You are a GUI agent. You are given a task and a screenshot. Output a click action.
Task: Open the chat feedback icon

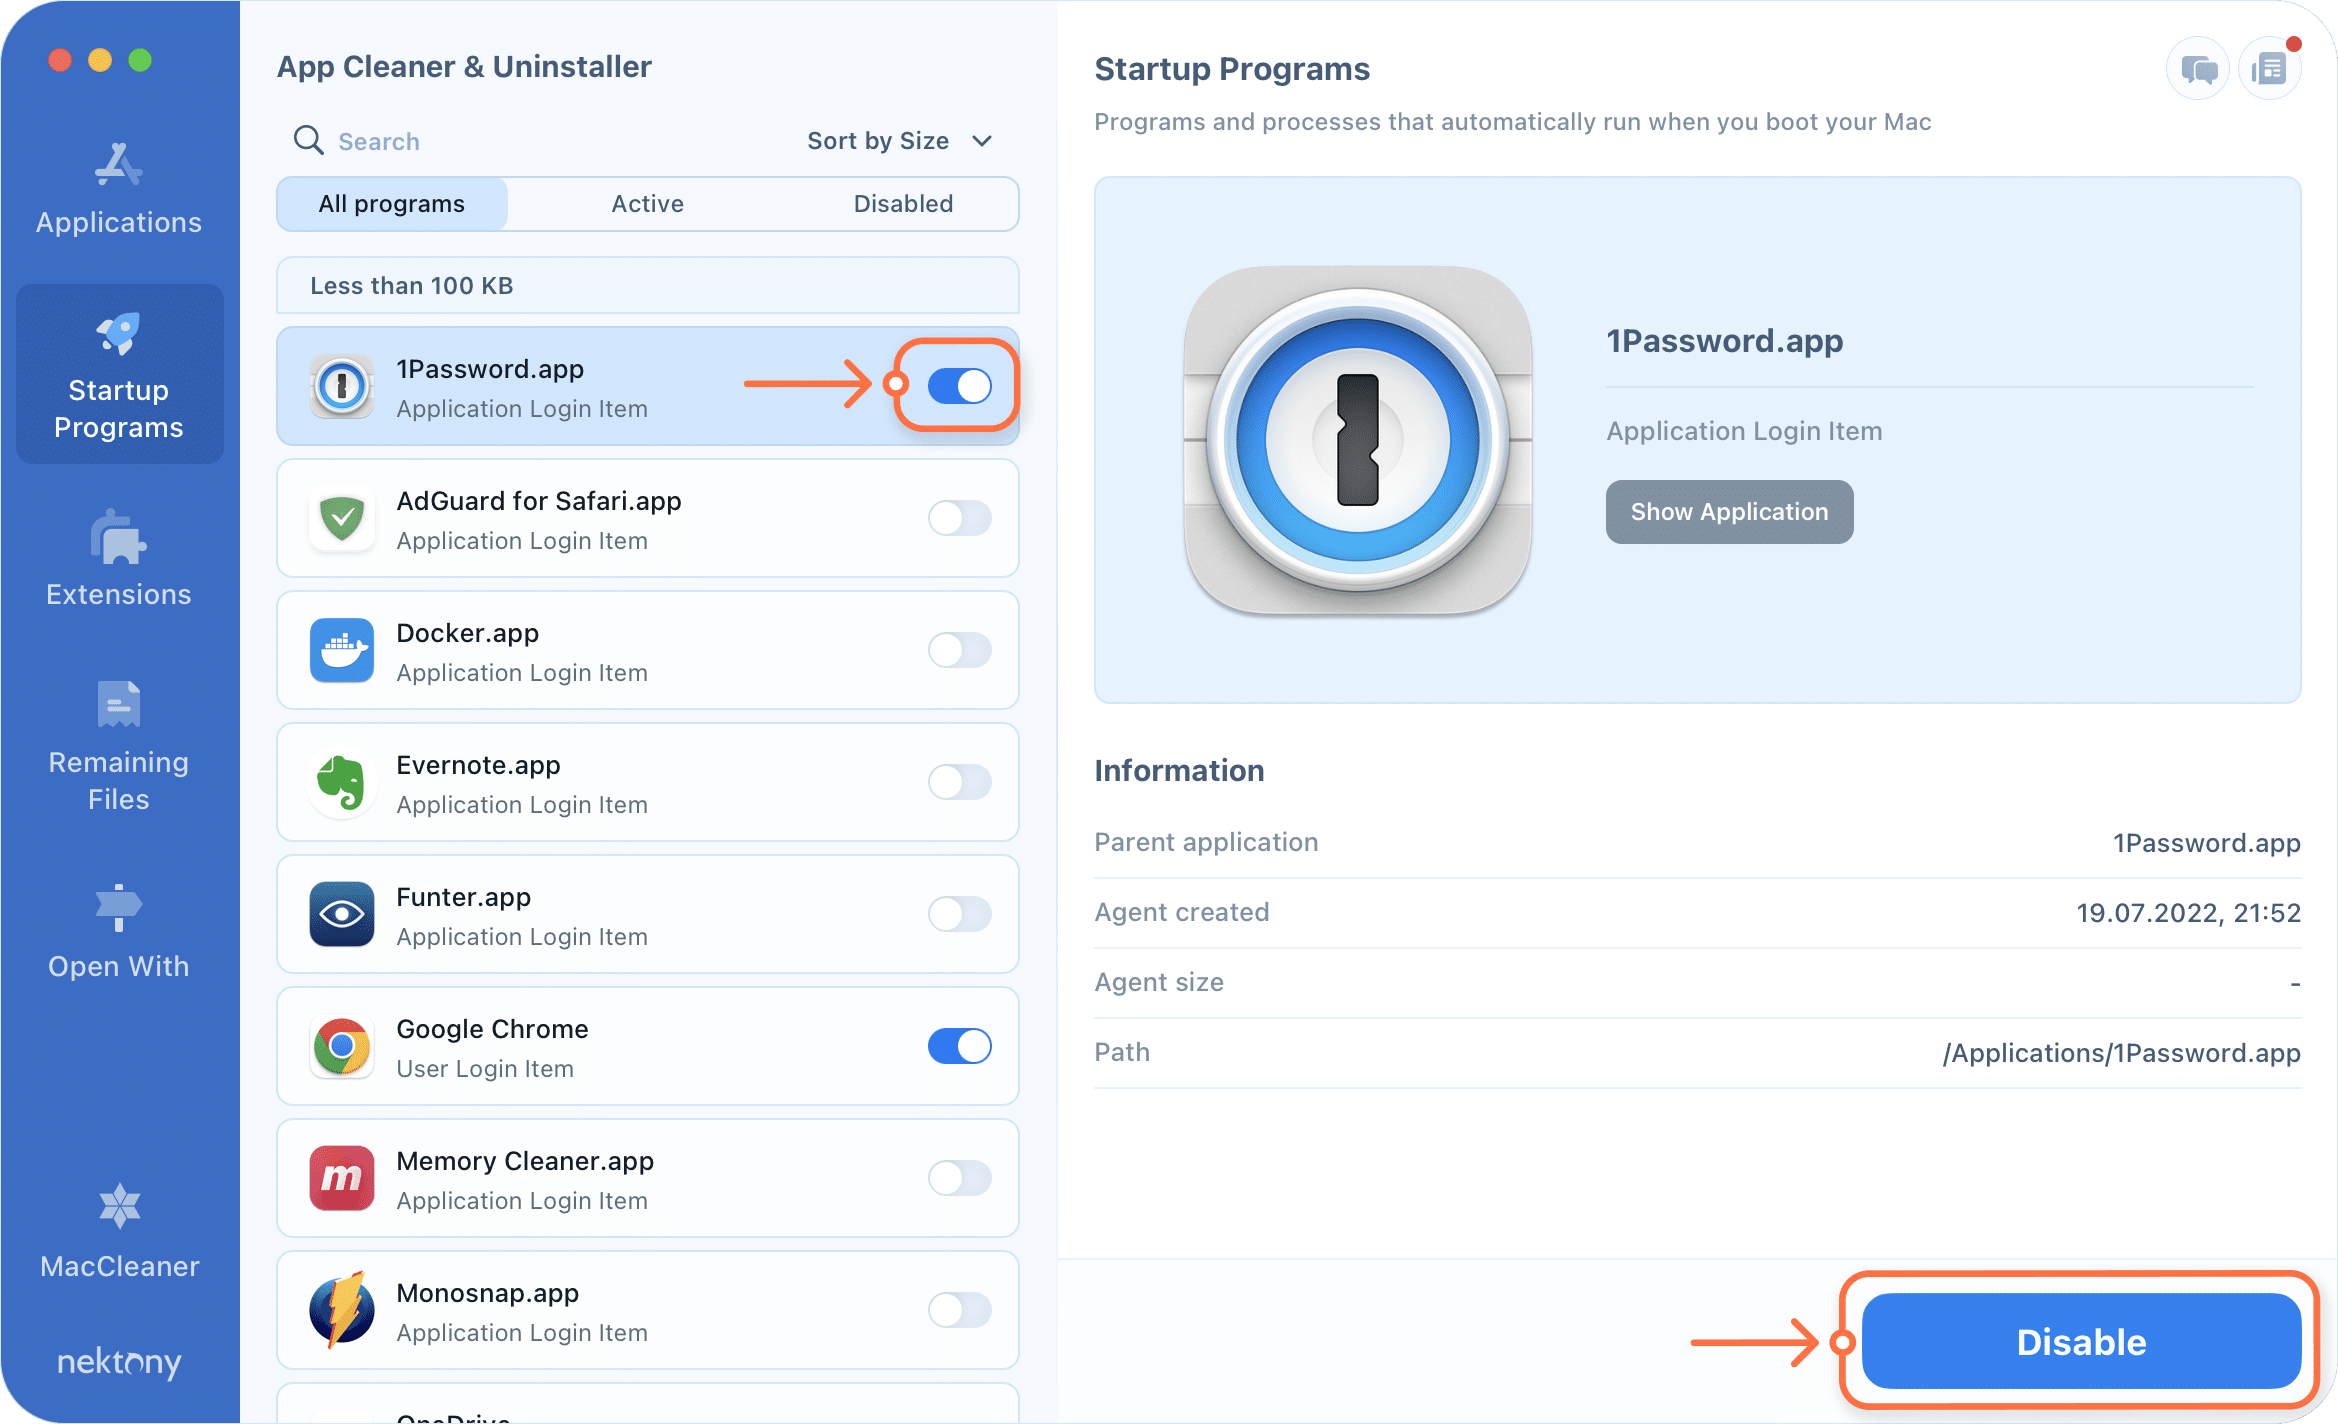[x=2198, y=69]
